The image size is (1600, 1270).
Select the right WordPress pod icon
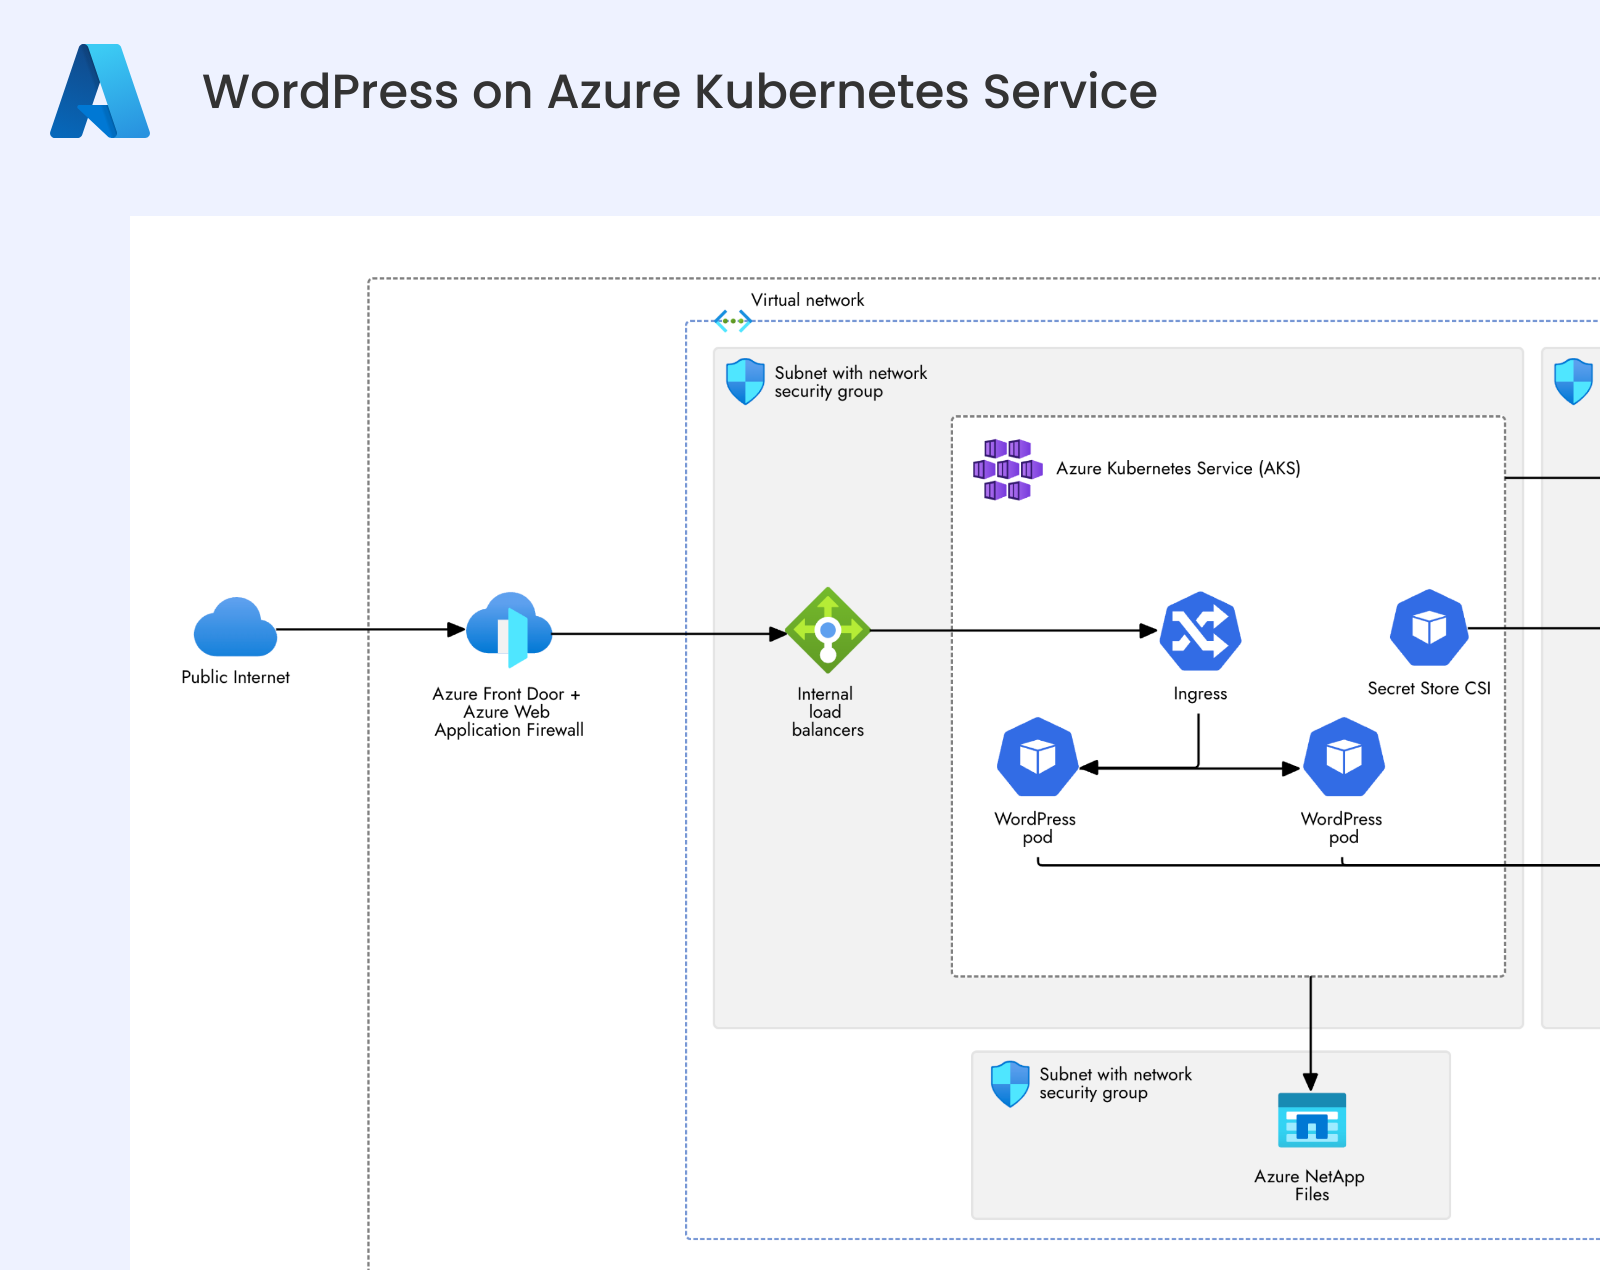point(1342,757)
